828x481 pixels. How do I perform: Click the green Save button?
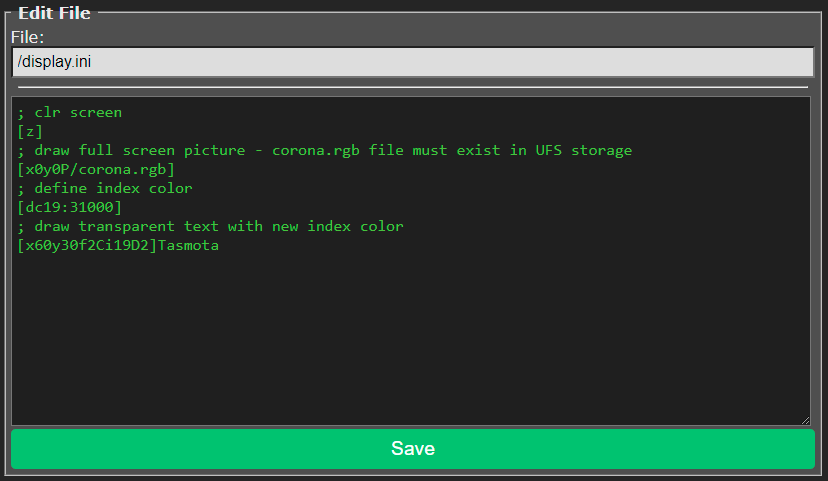[413, 448]
